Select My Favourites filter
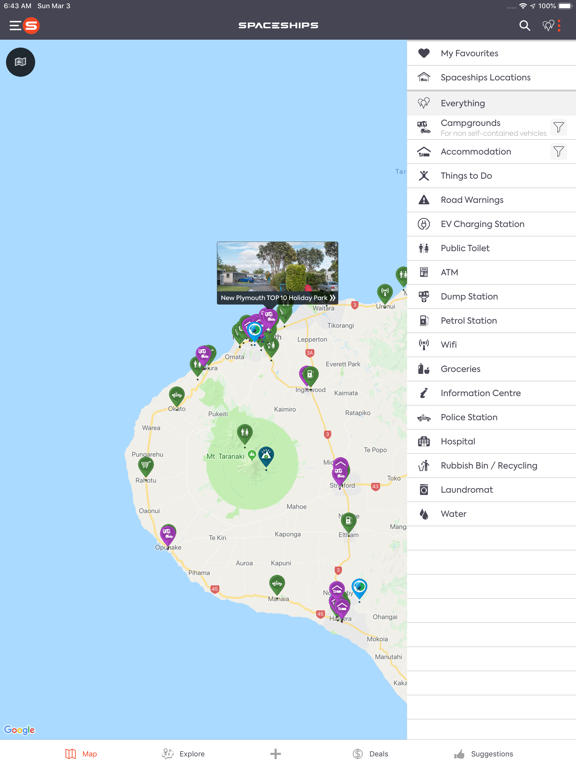Screen dimensions: 576x768 [x=491, y=53]
